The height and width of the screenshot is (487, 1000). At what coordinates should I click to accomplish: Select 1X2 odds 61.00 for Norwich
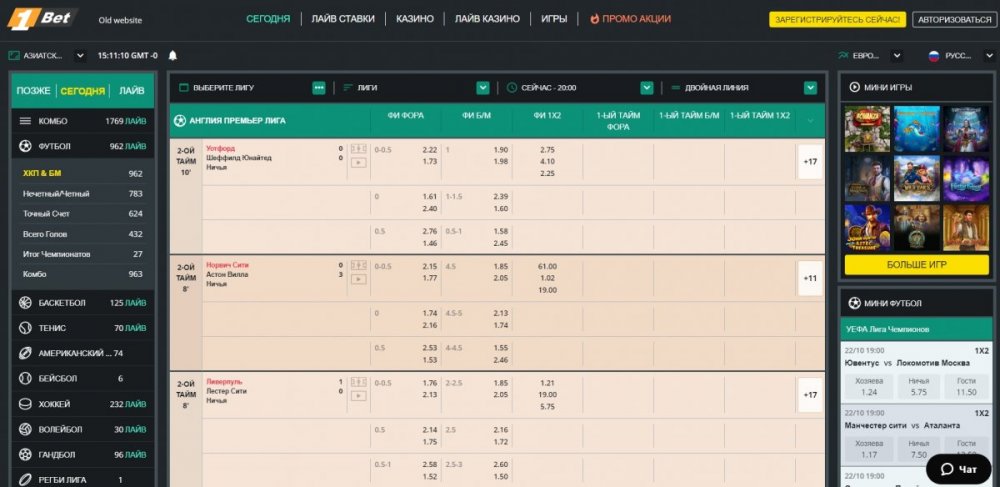click(x=547, y=266)
